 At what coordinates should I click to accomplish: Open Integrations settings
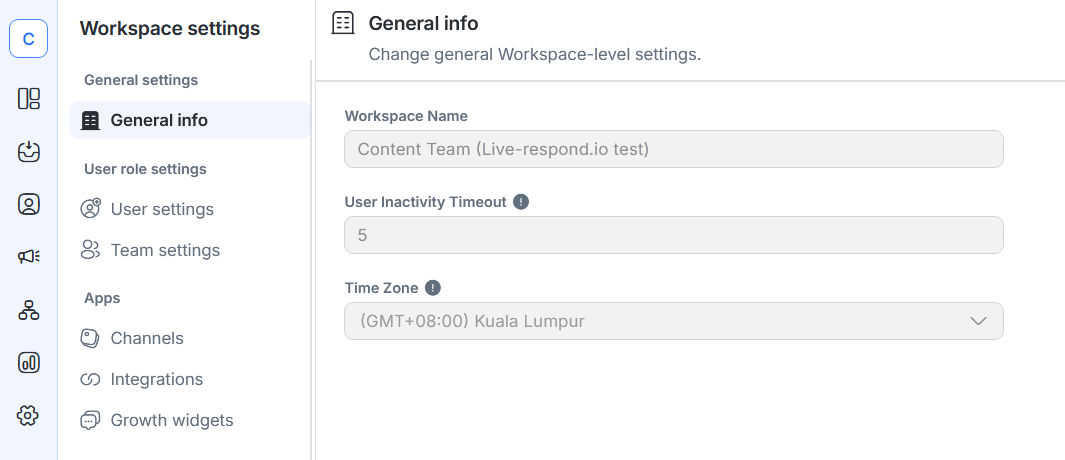tap(156, 379)
